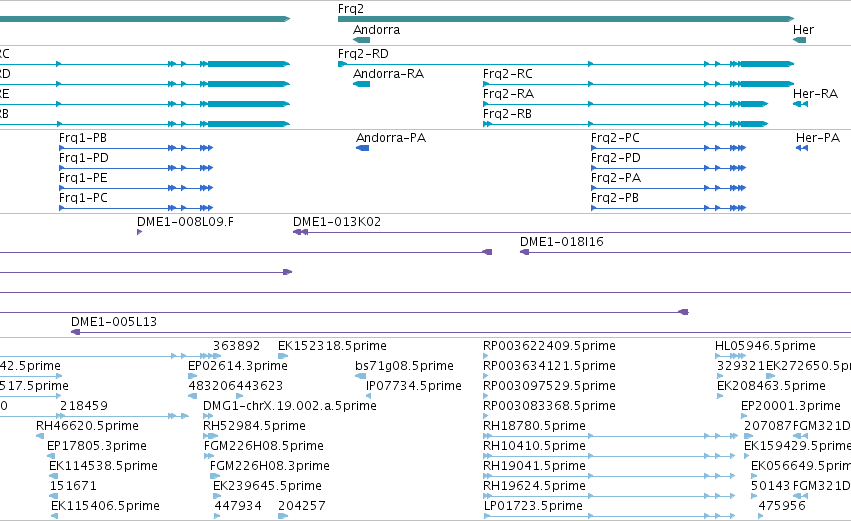
Task: Open RH52984.5prime EST
Action: click(x=254, y=426)
